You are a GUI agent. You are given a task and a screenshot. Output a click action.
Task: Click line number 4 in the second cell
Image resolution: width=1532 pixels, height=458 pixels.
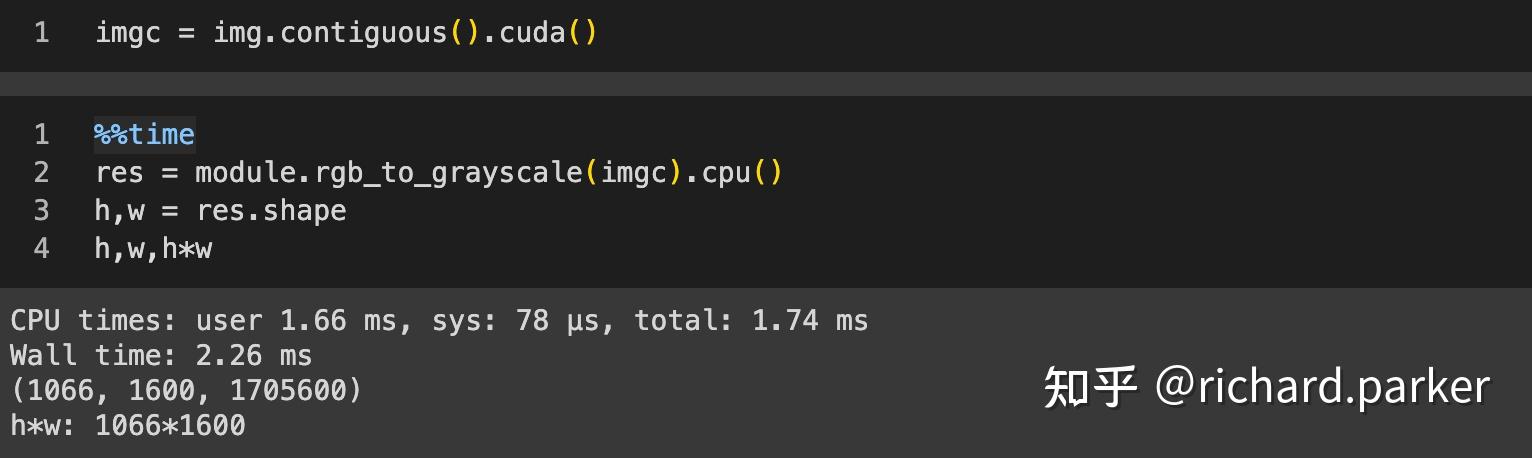point(41,248)
